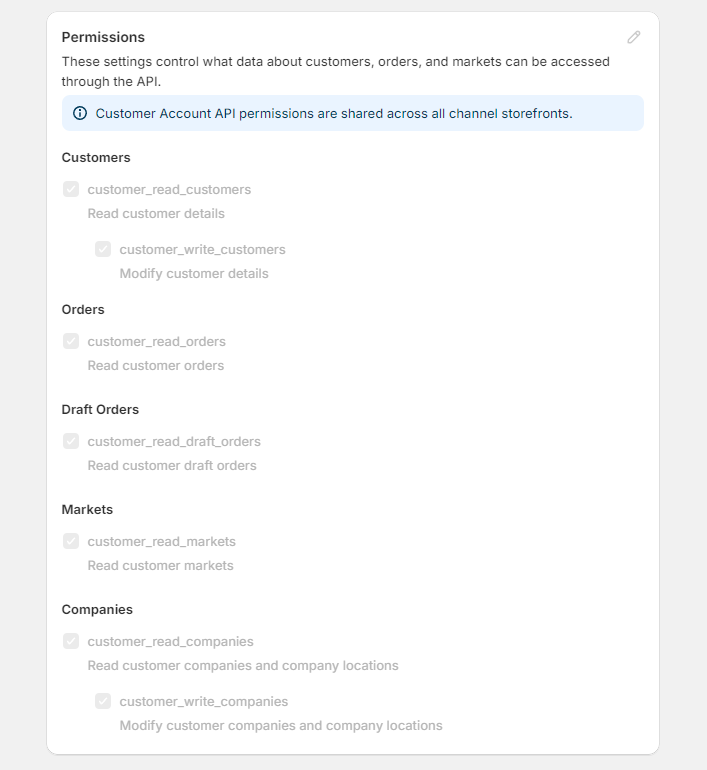Viewport: 707px width, 770px height.
Task: Click the info icon in the blue banner
Action: point(80,113)
